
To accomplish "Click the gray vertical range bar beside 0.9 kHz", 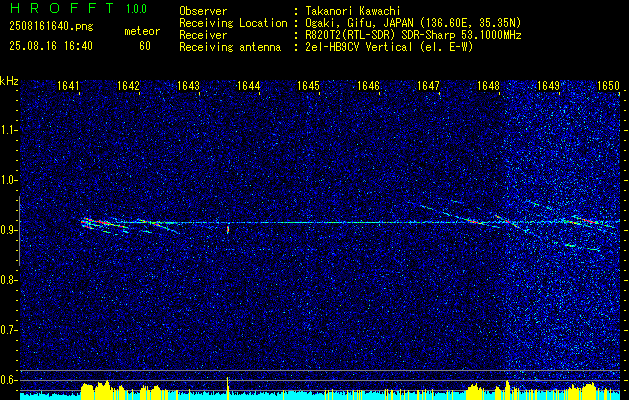I will (19, 231).
